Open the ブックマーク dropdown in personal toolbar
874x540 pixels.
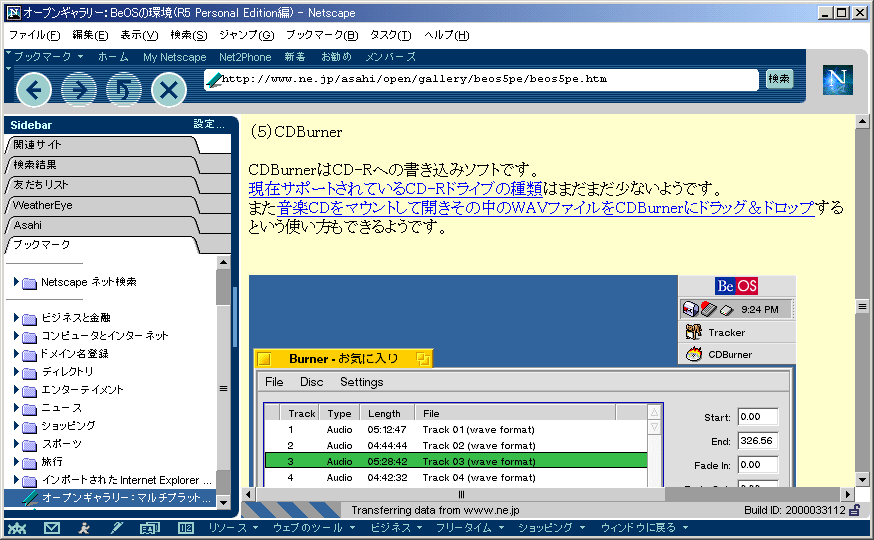48,57
